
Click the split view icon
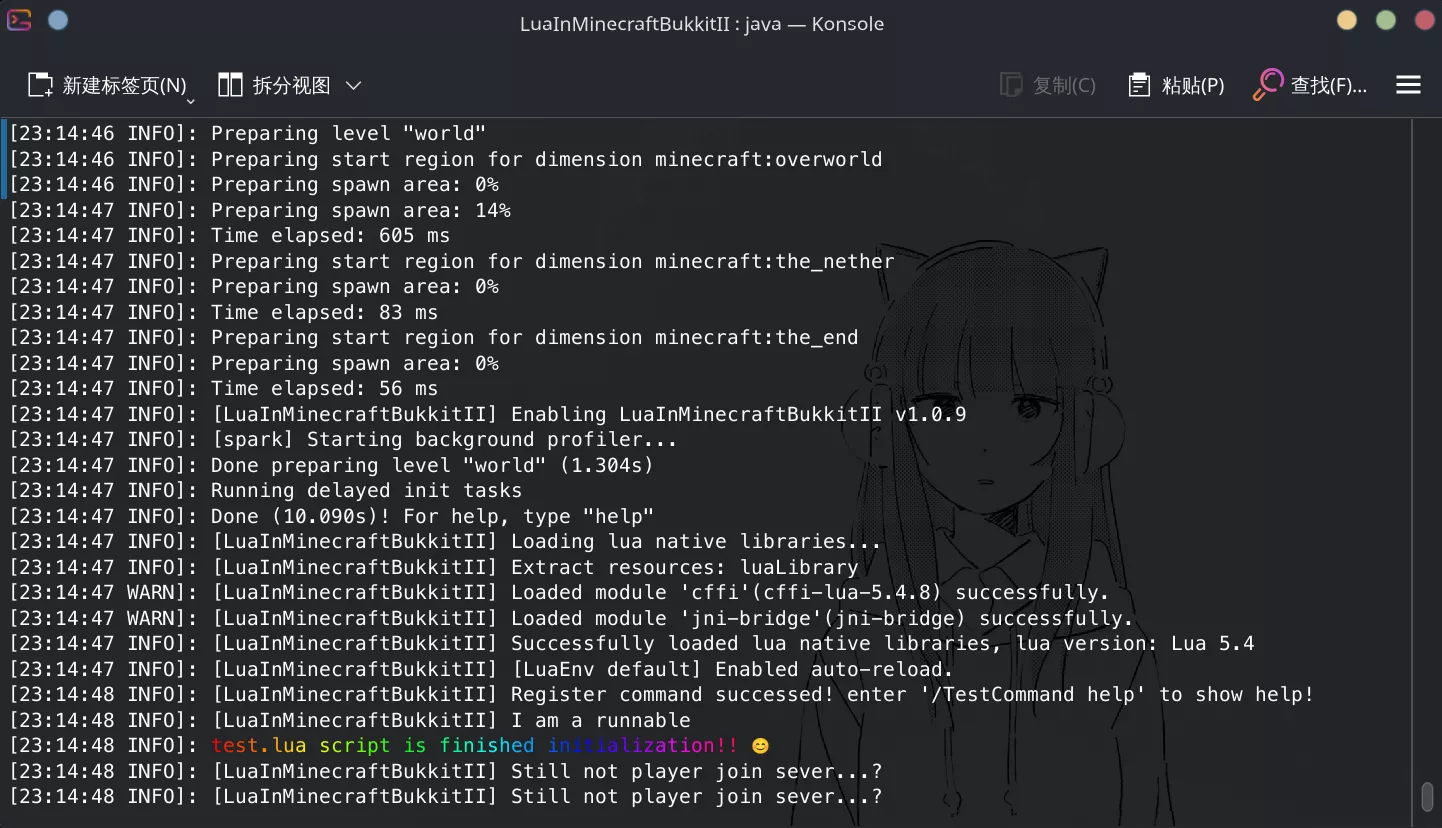(x=230, y=86)
